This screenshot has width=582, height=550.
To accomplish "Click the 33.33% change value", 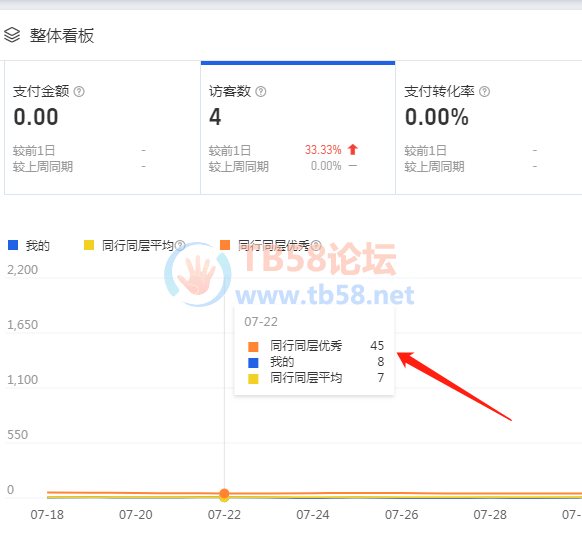I will click(323, 150).
